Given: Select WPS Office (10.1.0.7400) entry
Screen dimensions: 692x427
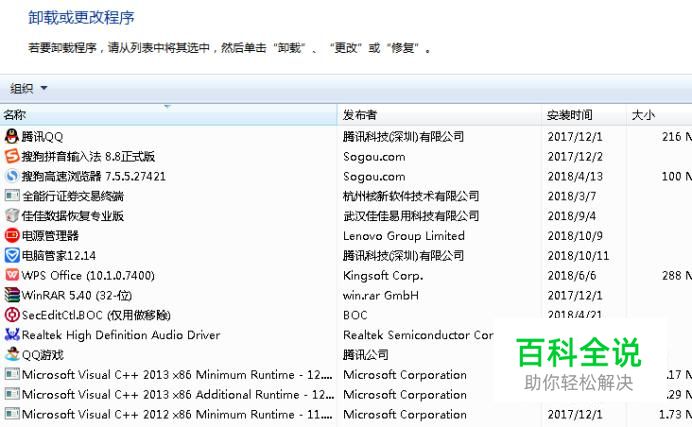Looking at the screenshot, I should (x=88, y=276).
